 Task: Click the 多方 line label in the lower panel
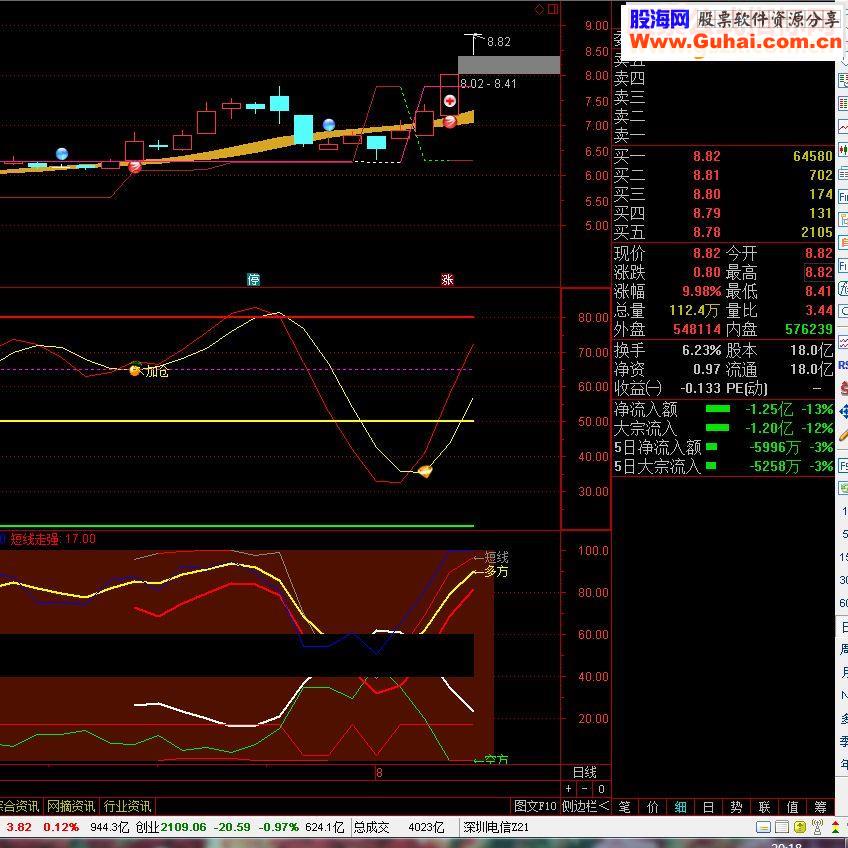click(496, 571)
